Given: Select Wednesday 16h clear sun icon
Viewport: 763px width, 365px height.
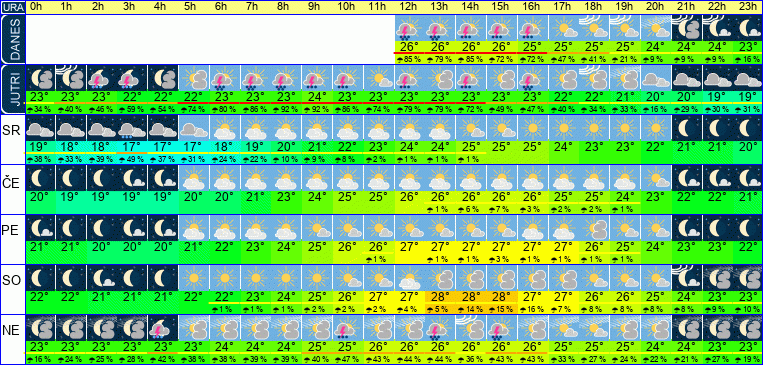Looking at the screenshot, I should pyautogui.click(x=532, y=128).
